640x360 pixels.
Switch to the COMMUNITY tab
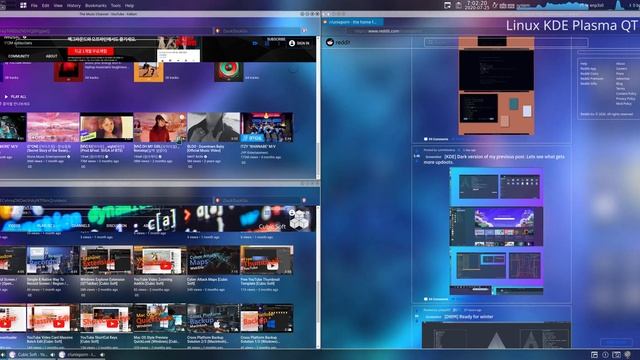coord(19,56)
